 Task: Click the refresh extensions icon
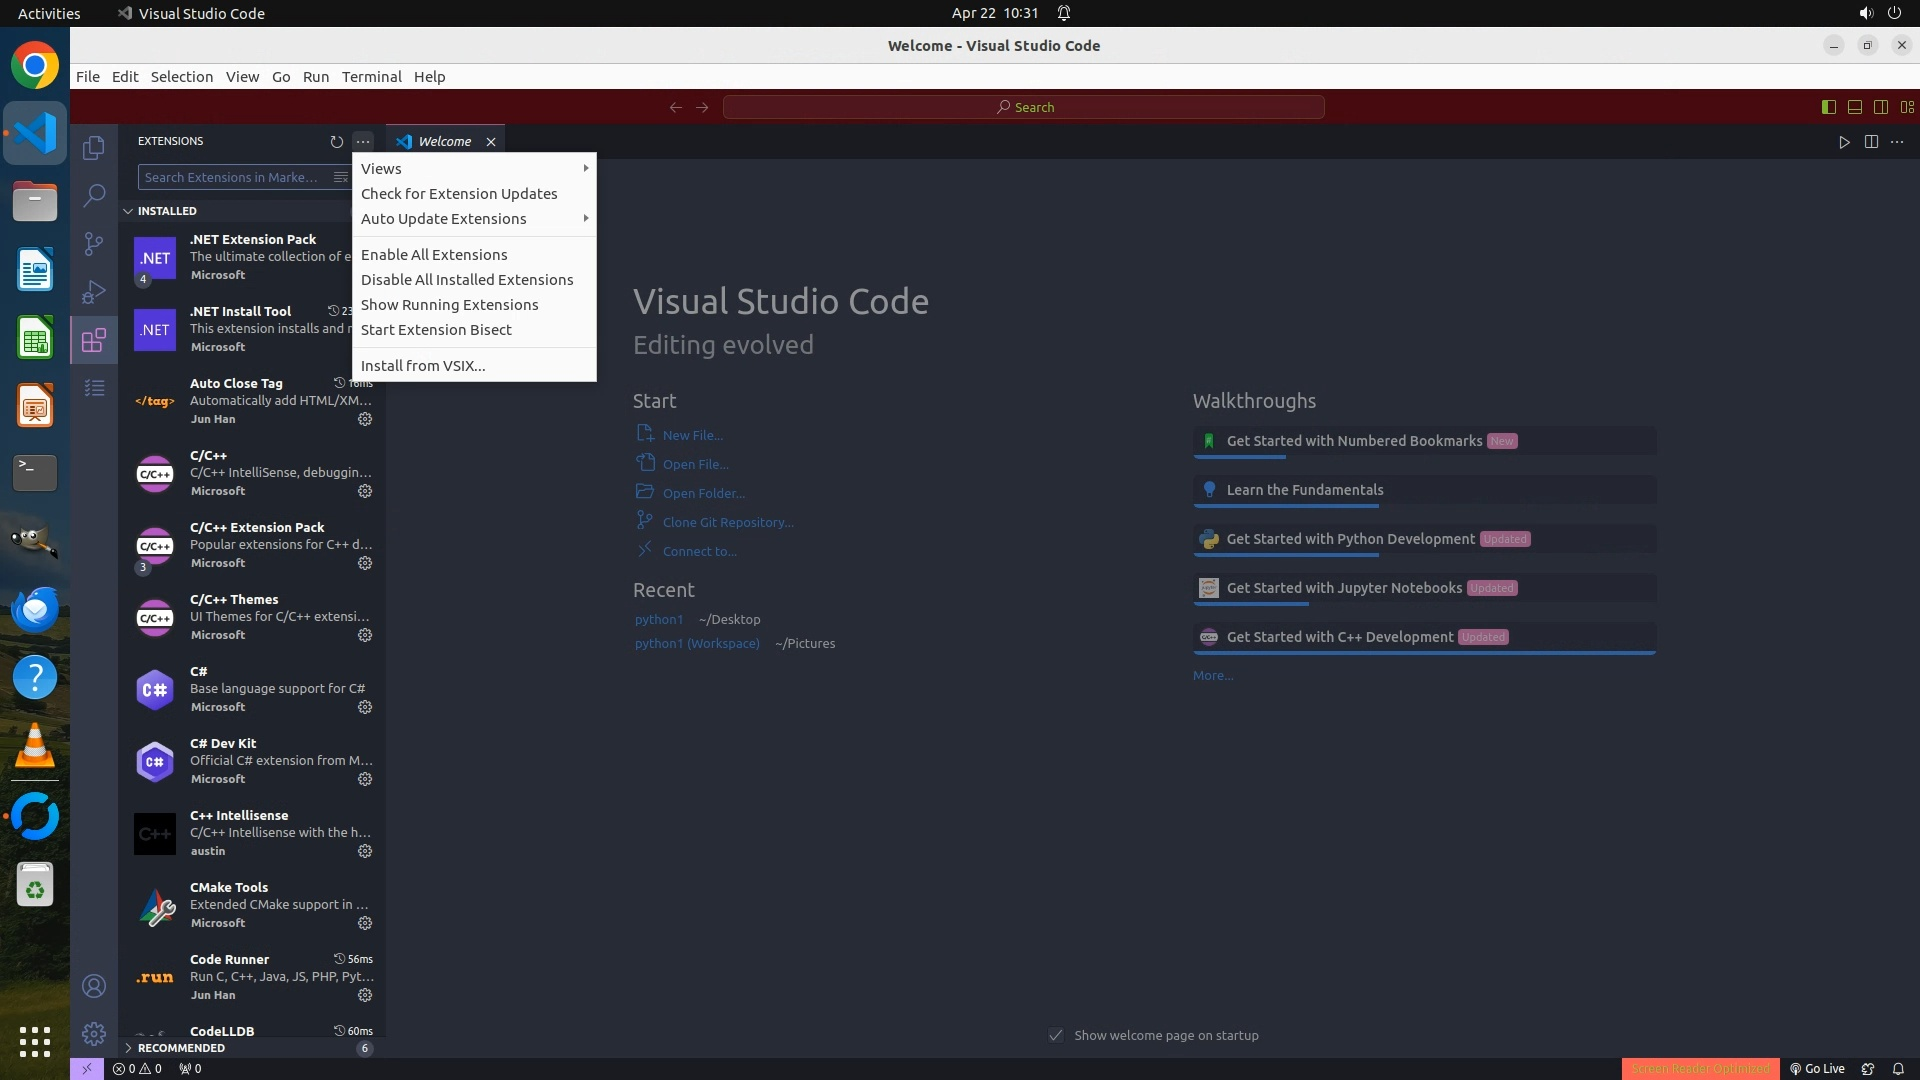pyautogui.click(x=336, y=142)
